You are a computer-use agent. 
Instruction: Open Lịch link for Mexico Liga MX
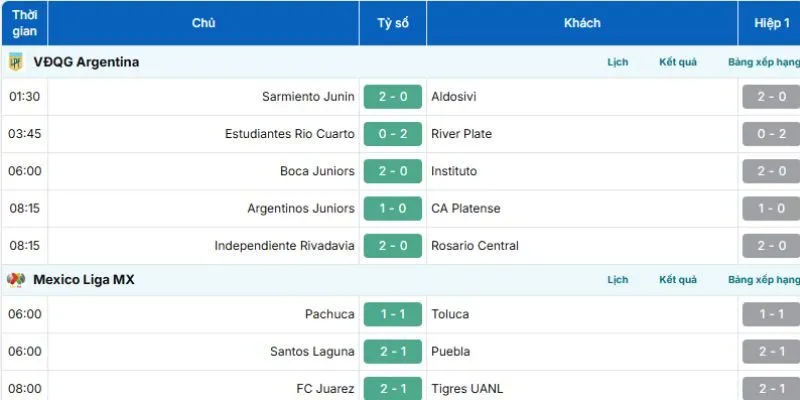[x=618, y=280]
